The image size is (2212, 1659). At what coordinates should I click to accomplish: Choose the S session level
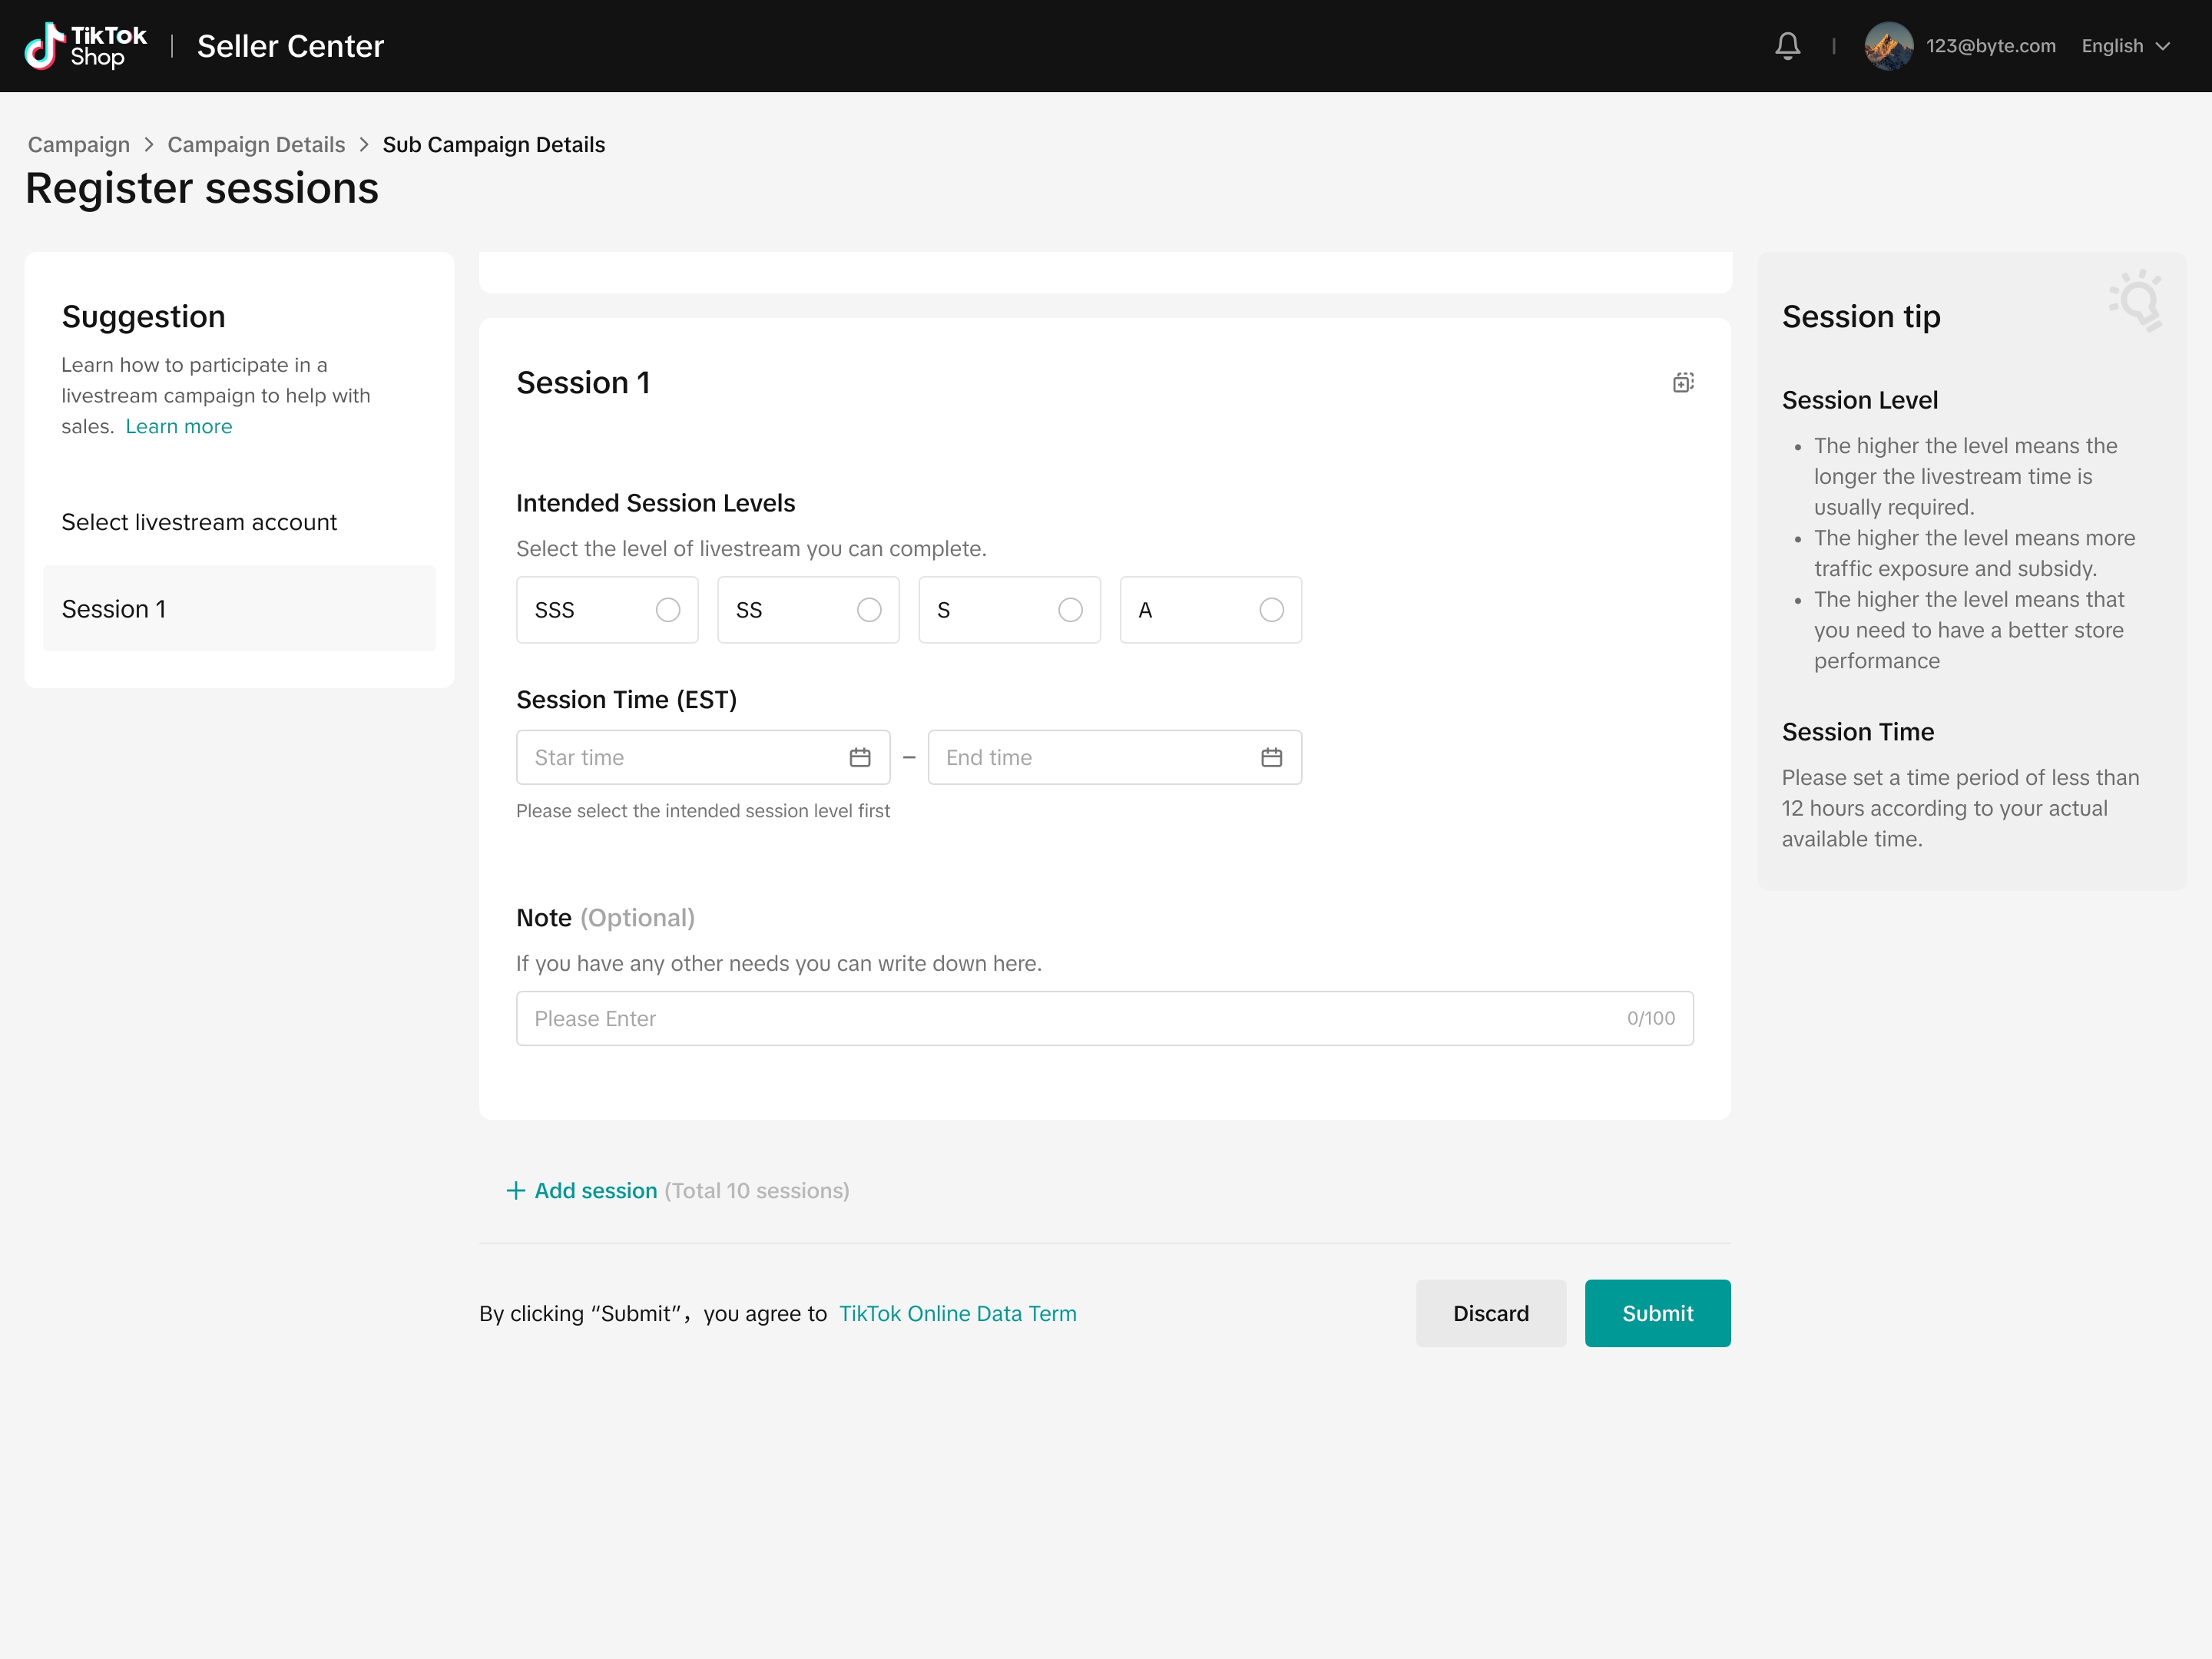1069,610
